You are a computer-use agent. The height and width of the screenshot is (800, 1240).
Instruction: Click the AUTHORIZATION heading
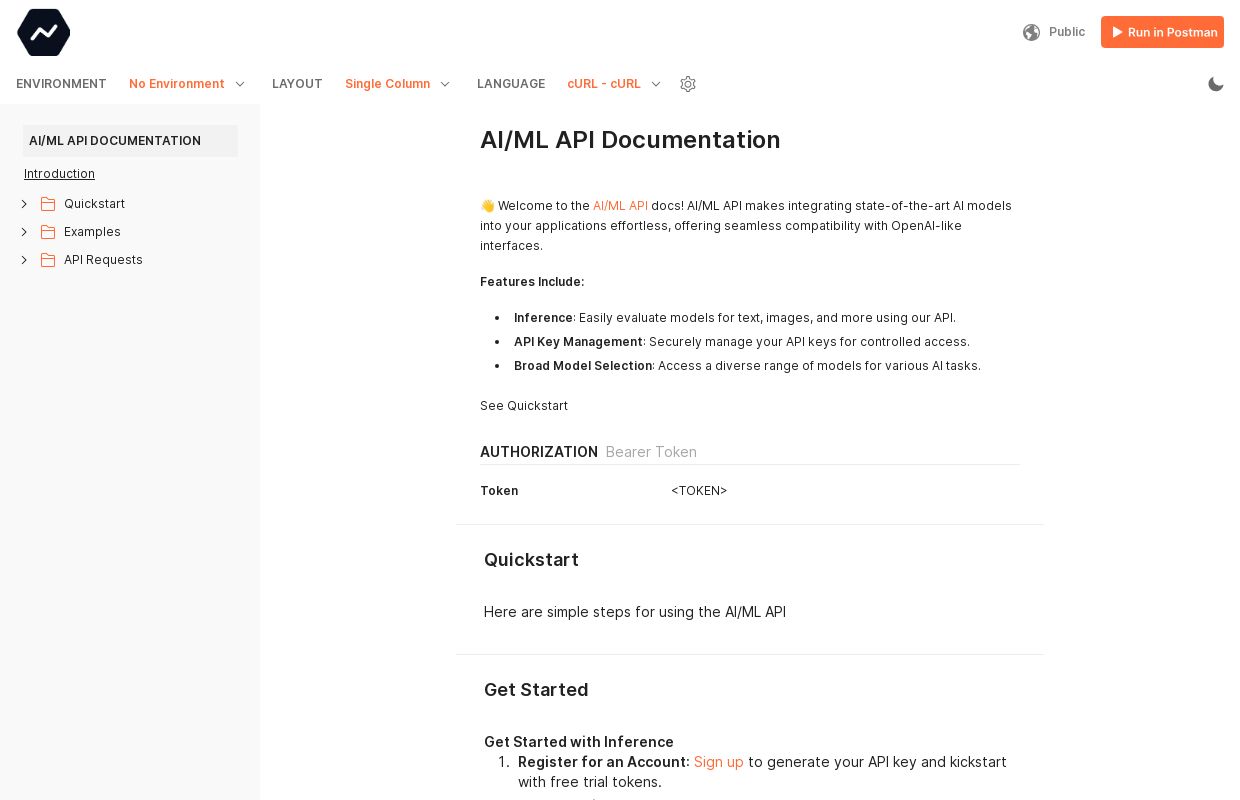pos(539,452)
